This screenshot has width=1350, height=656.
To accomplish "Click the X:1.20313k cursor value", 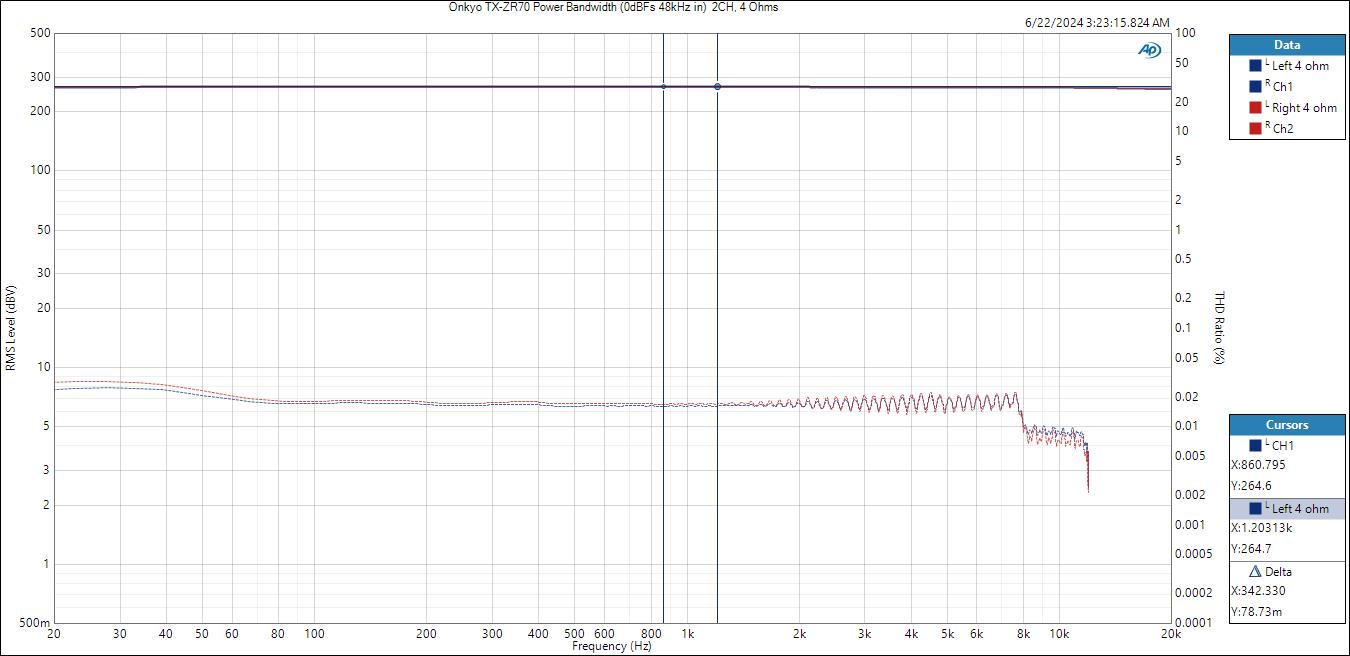I will [x=1261, y=528].
